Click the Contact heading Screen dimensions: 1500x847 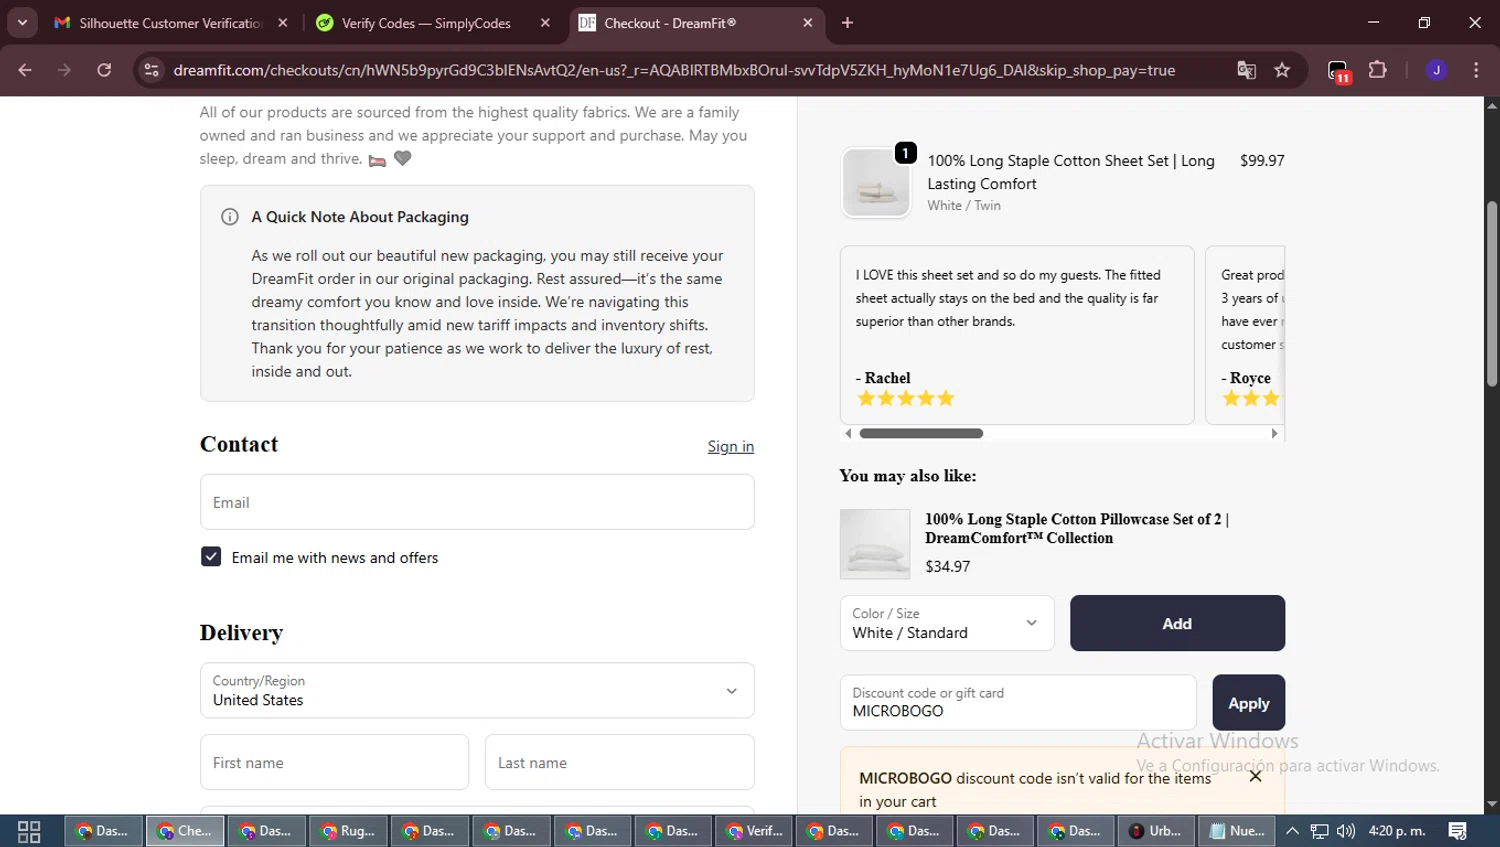coord(239,444)
